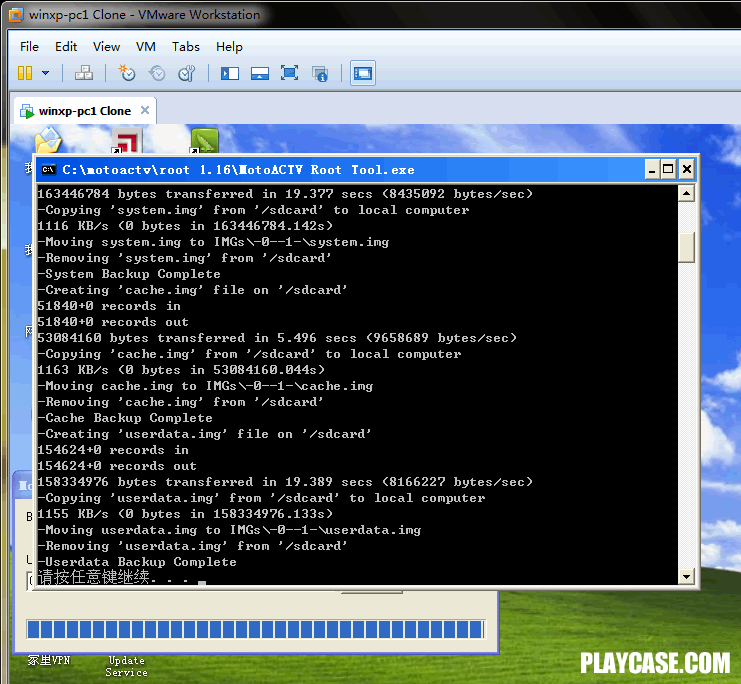Viewport: 741px width, 684px height.
Task: Click the console scrollbar up arrow
Action: pos(686,193)
